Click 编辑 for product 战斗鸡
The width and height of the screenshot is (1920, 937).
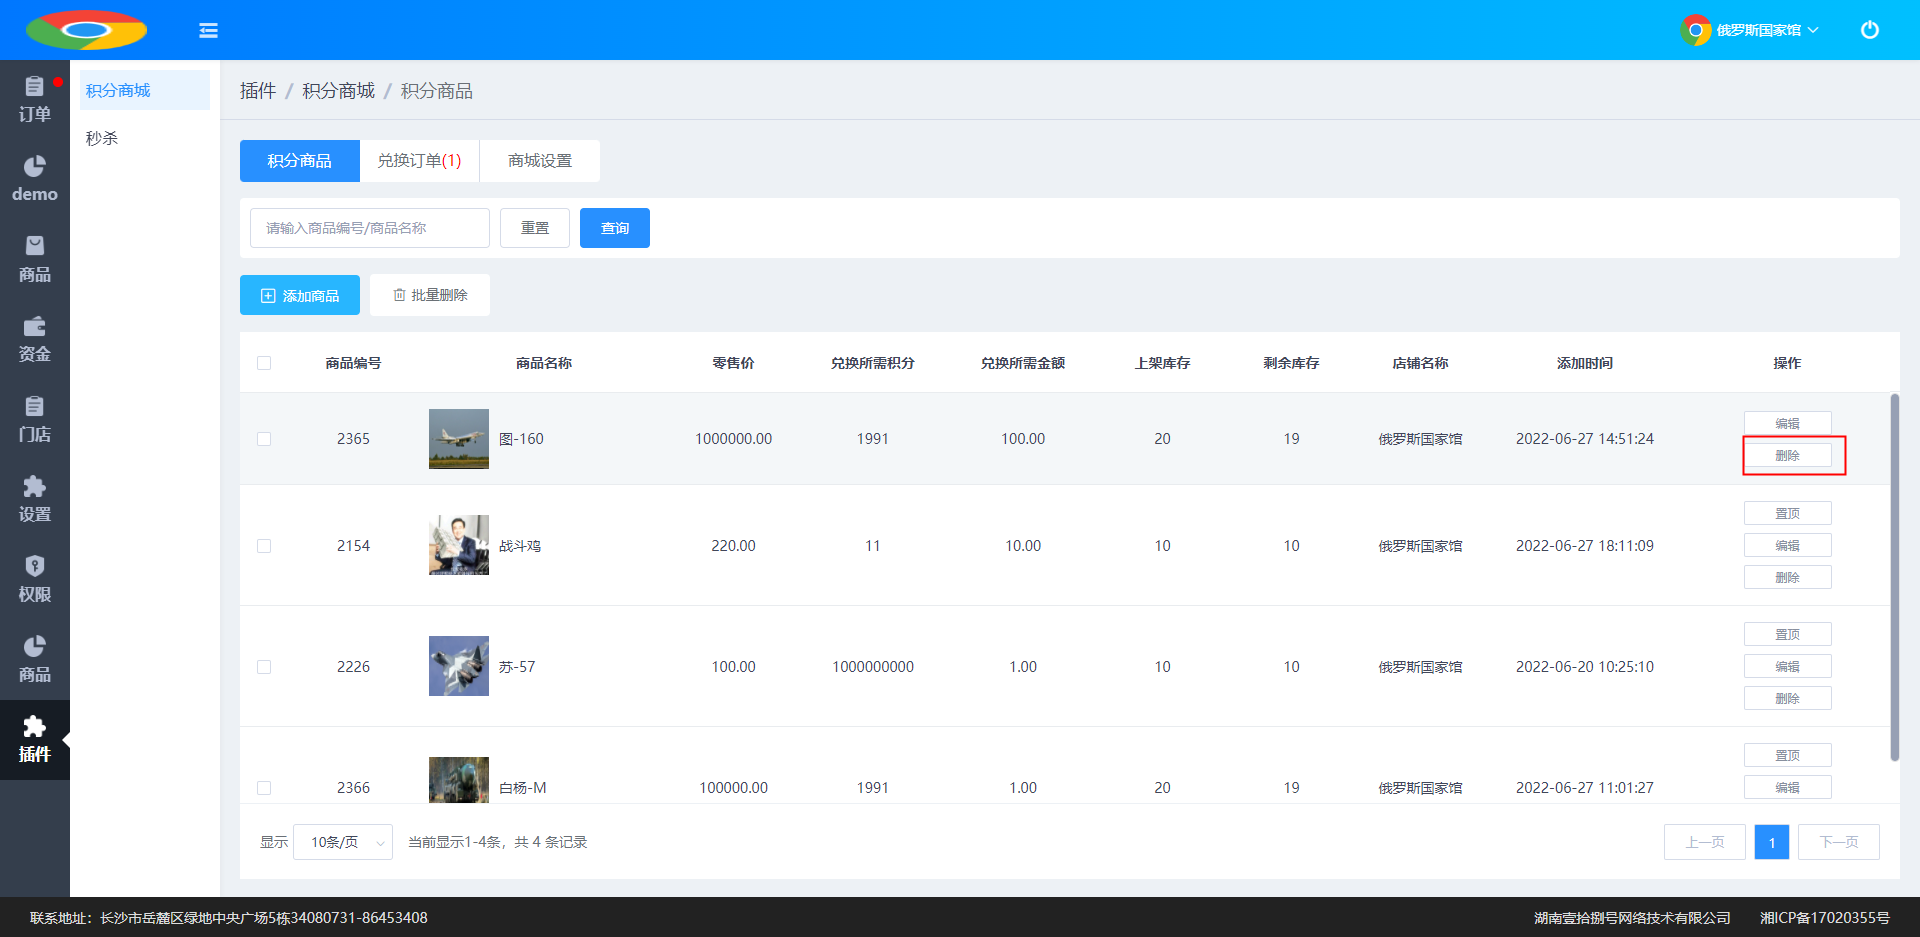[x=1788, y=545]
